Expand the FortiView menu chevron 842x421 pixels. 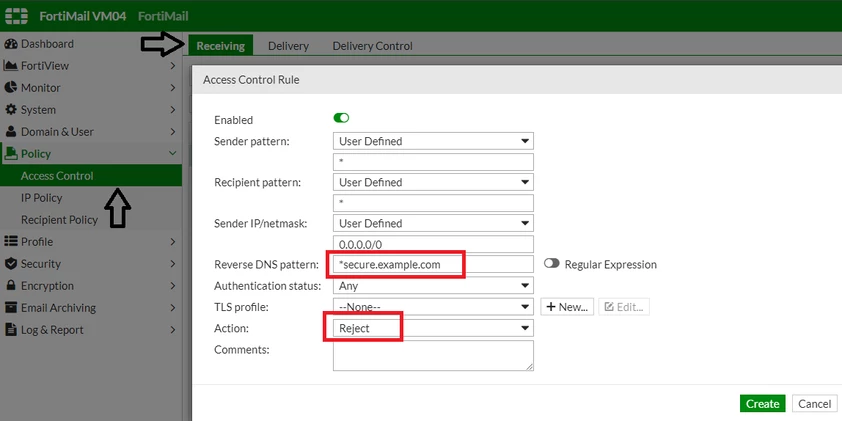172,66
